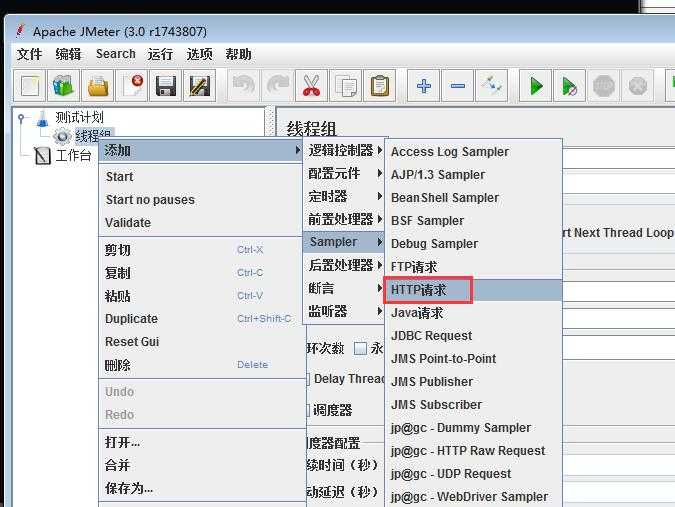This screenshot has width=675, height=507.
Task: Select Debug Sampler
Action: click(x=474, y=244)
